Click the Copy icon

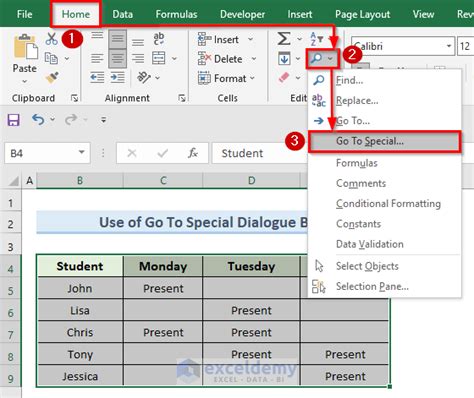51,58
